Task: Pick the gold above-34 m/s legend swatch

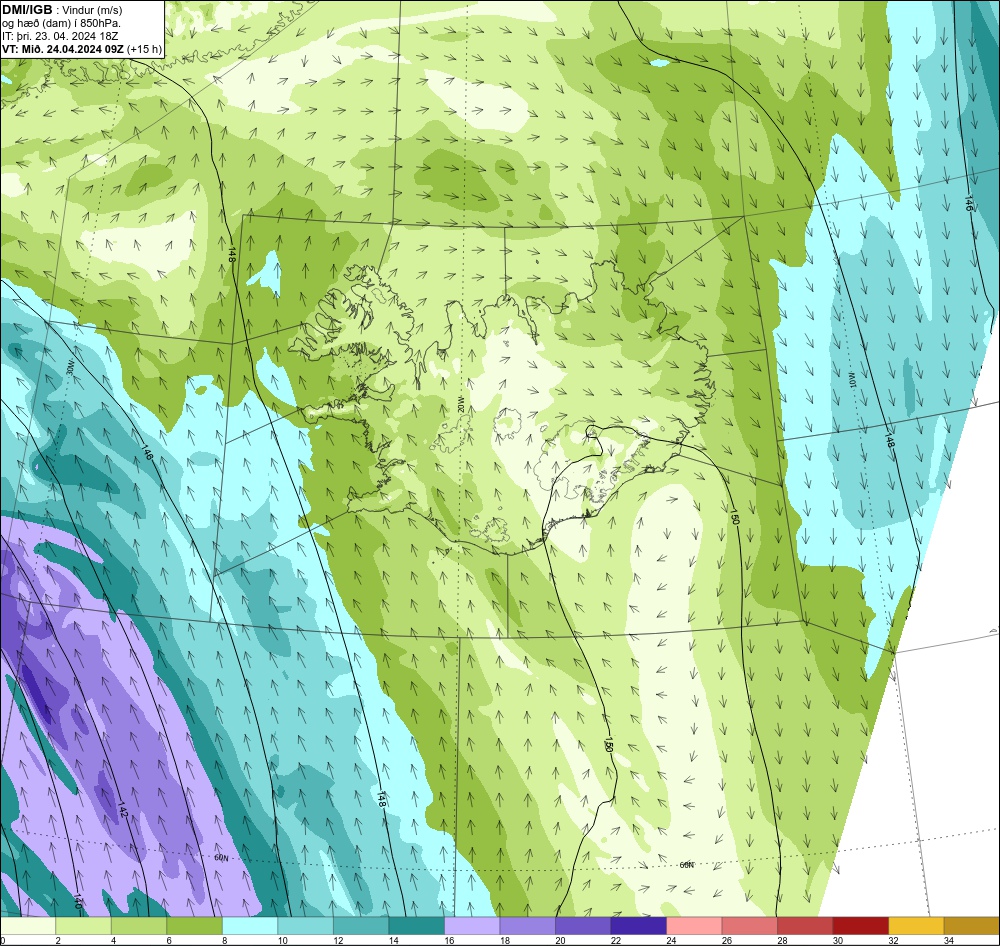Action: pos(971,926)
